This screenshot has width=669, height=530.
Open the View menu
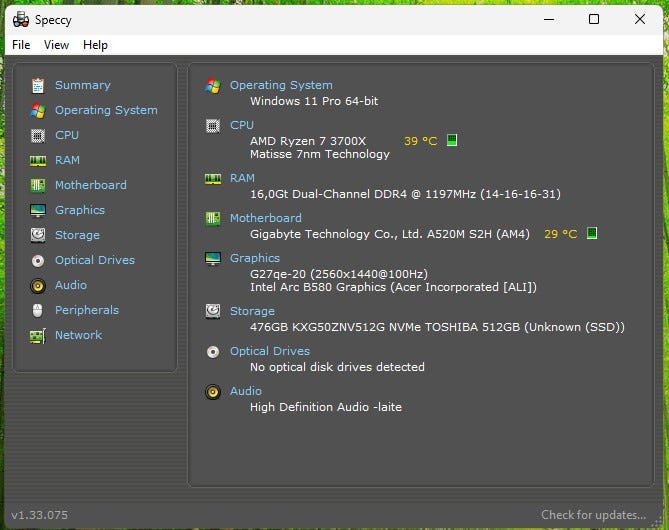click(x=56, y=45)
